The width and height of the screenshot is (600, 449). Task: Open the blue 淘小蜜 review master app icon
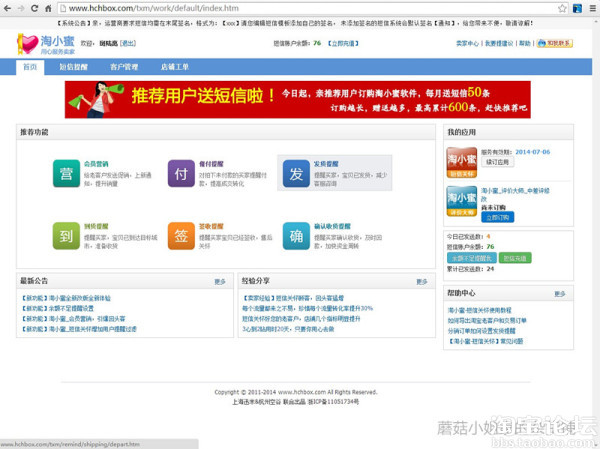462,201
